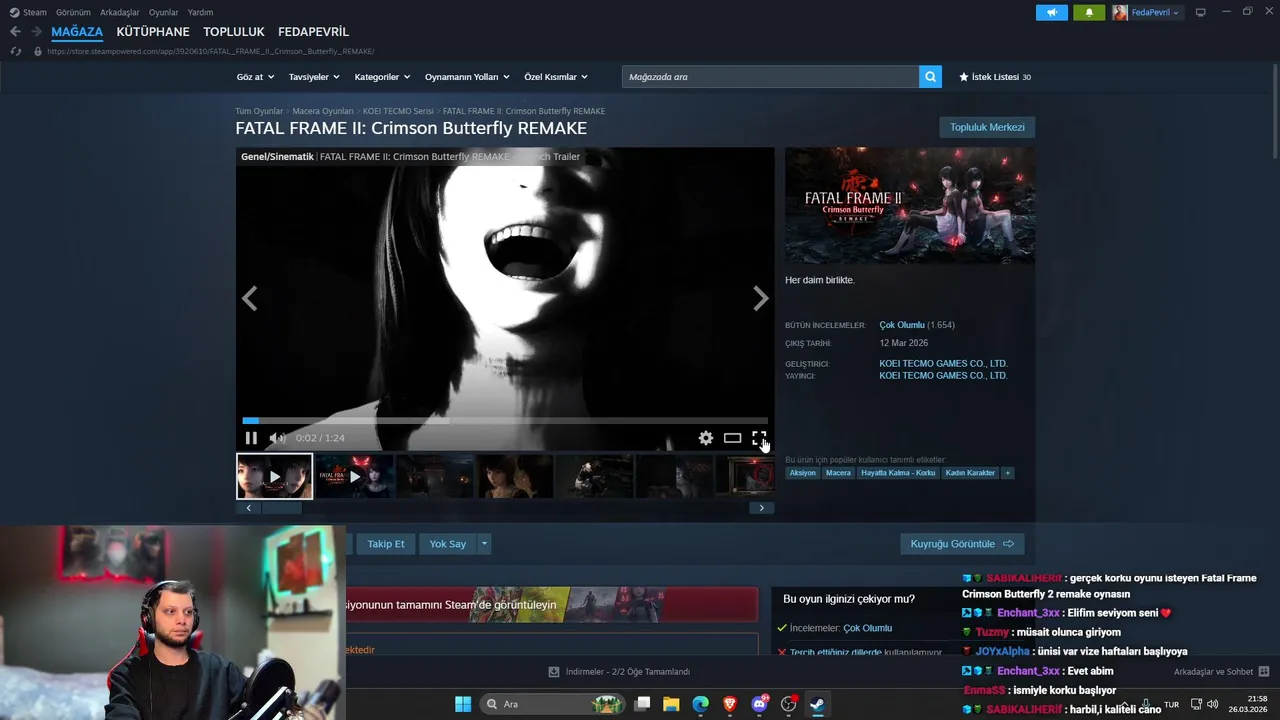Open the green notifications bell
The width and height of the screenshot is (1280, 720).
click(1089, 12)
